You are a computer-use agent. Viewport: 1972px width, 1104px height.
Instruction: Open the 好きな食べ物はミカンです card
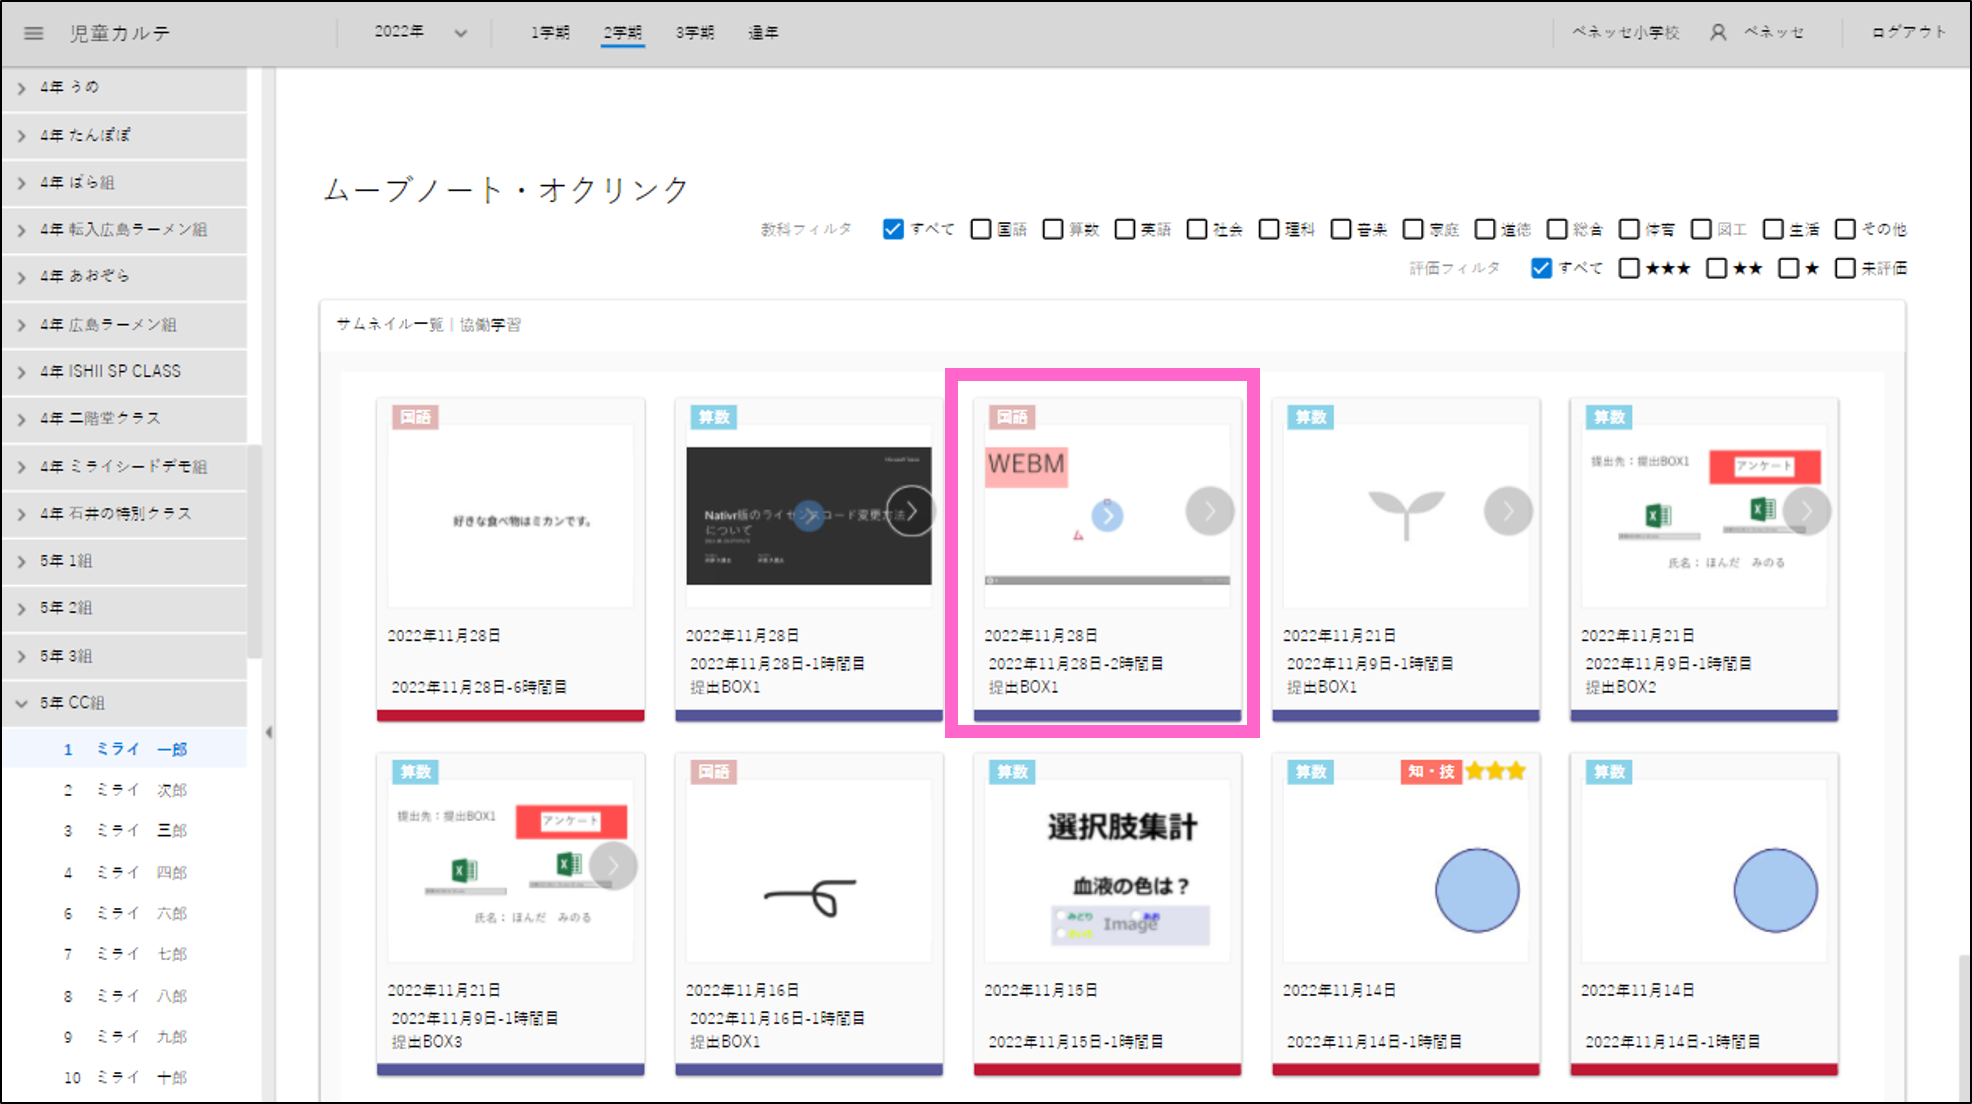pos(510,560)
